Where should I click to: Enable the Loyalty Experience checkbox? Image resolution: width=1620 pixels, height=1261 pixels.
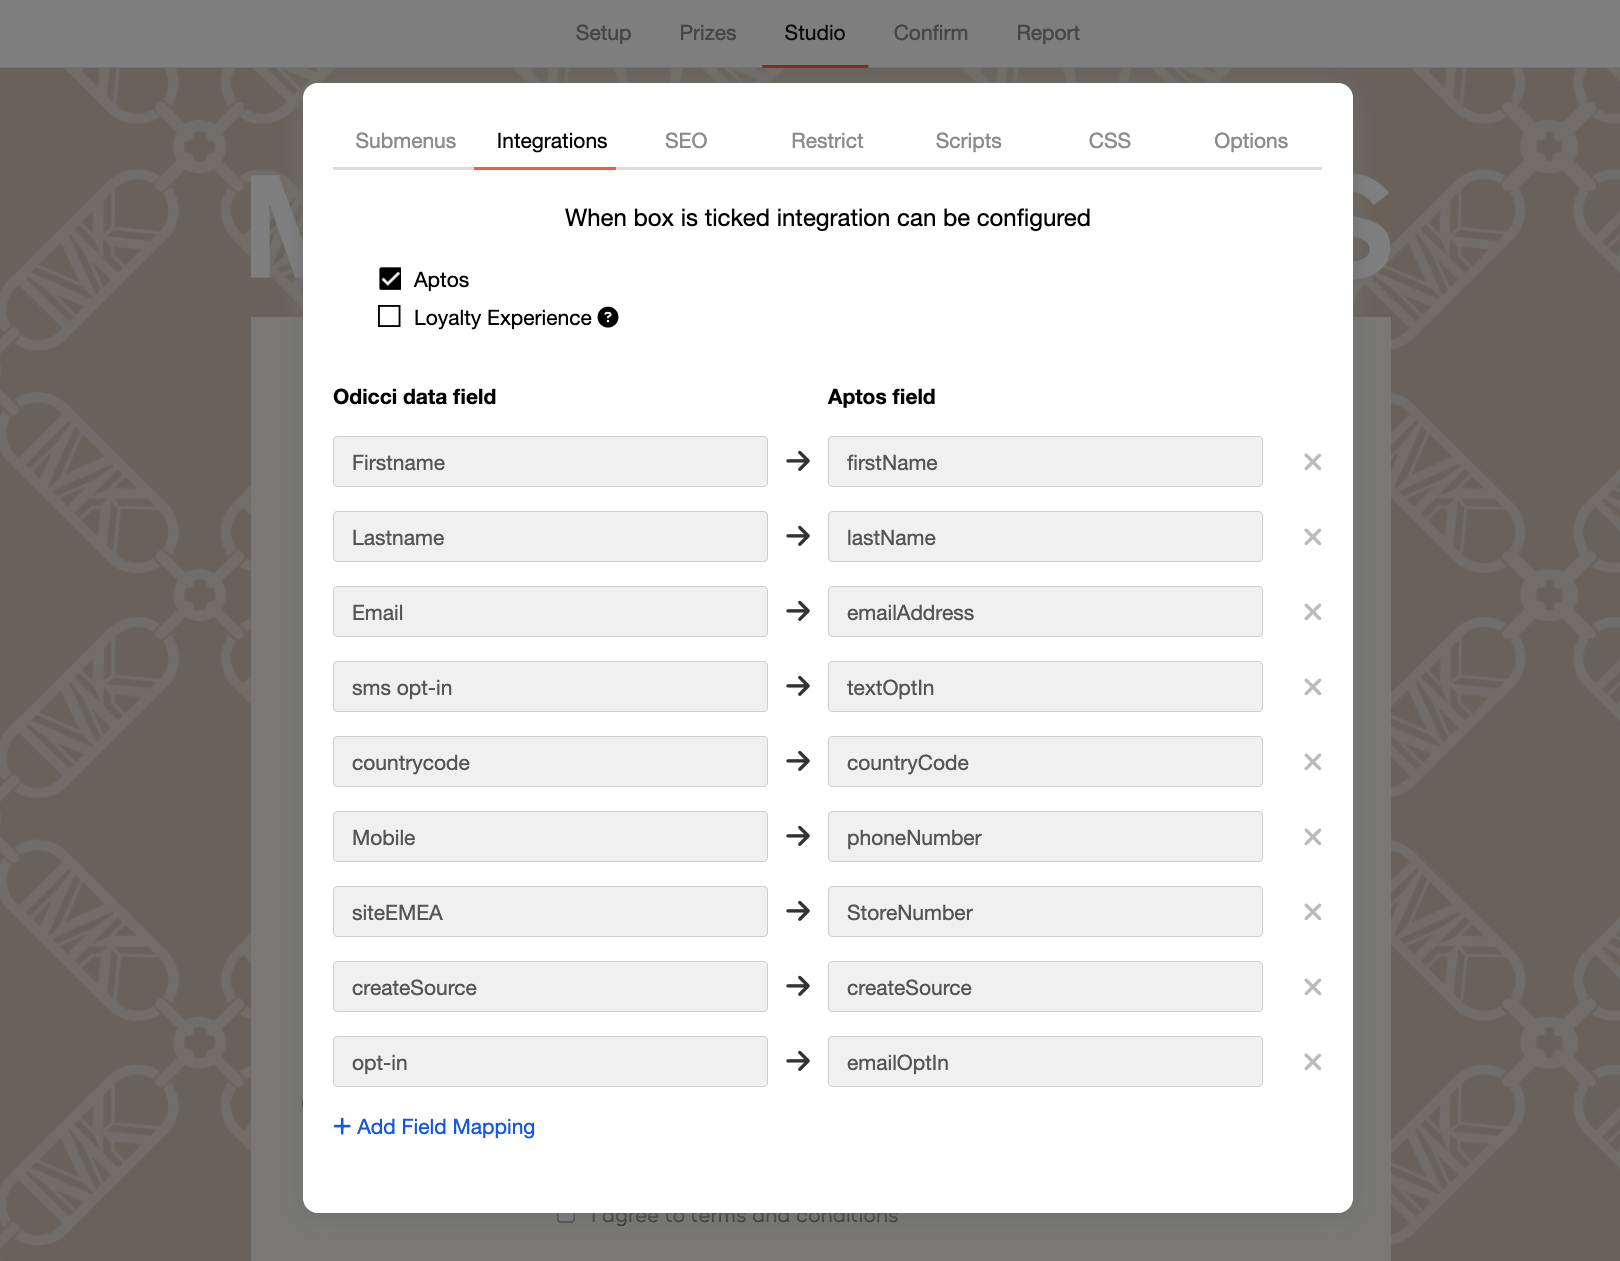[x=389, y=317]
